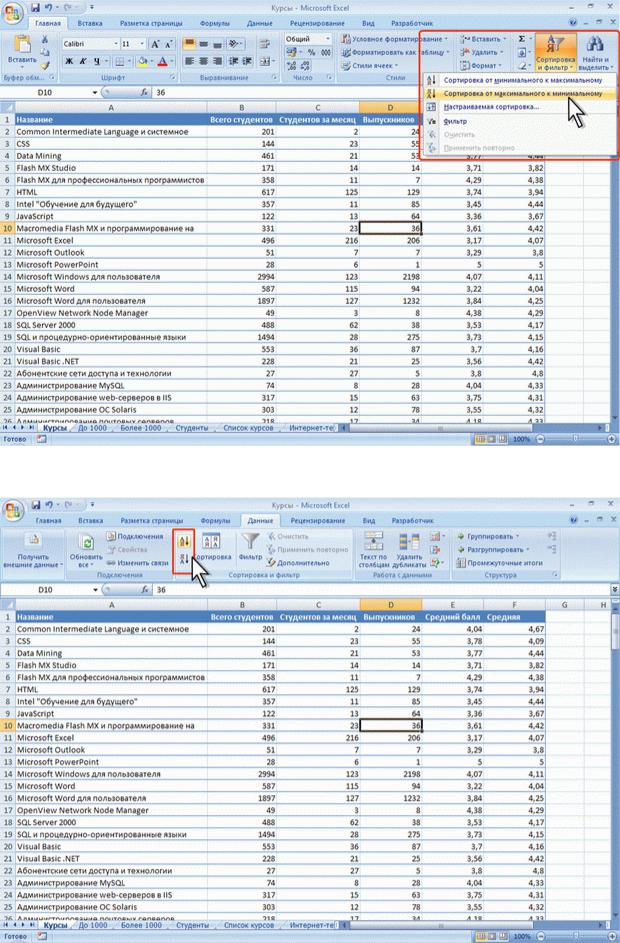This screenshot has height=943, width=620.
Task: Open the Общий number format dropdown
Action: [328, 38]
